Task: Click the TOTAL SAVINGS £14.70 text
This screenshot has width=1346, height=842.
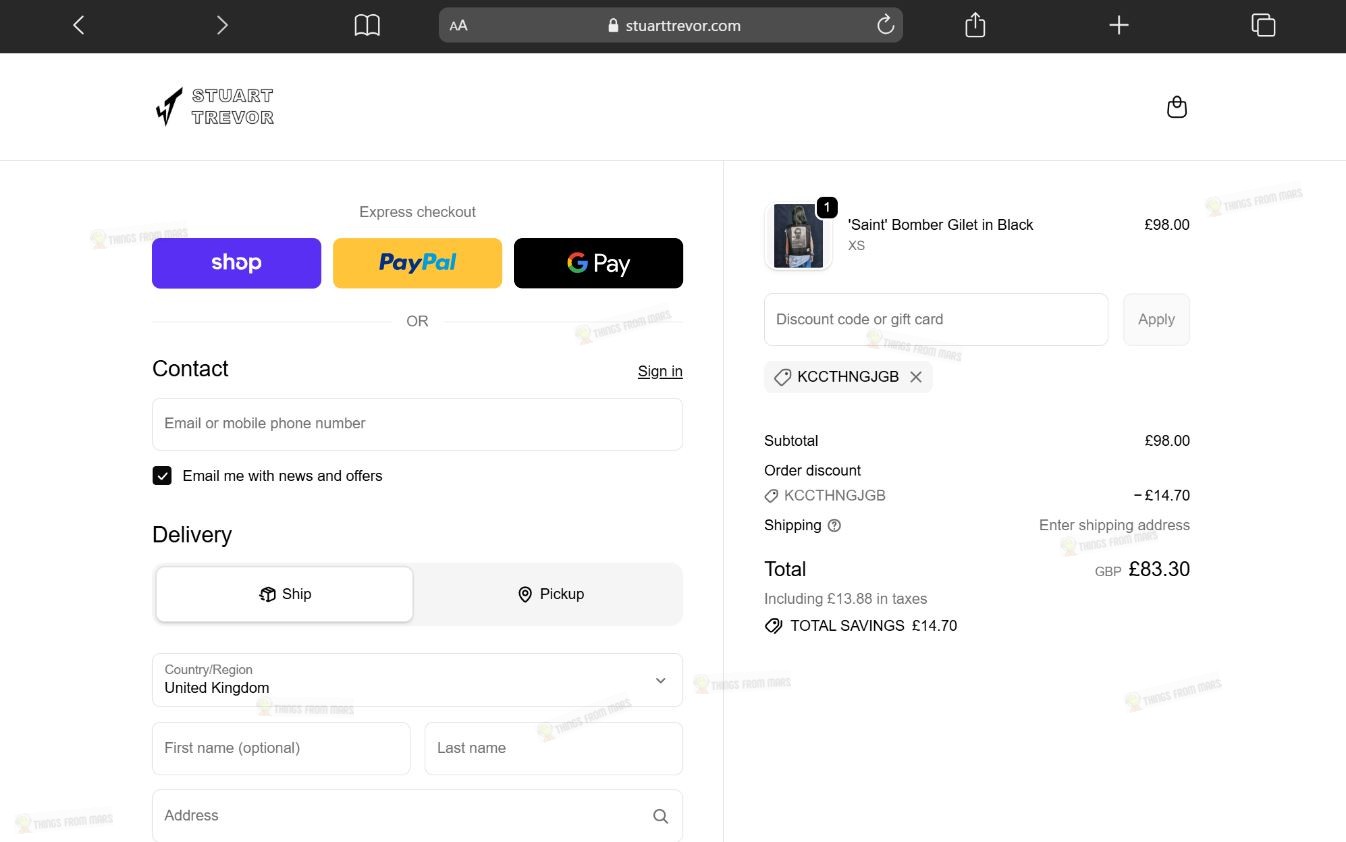Action: coord(873,626)
